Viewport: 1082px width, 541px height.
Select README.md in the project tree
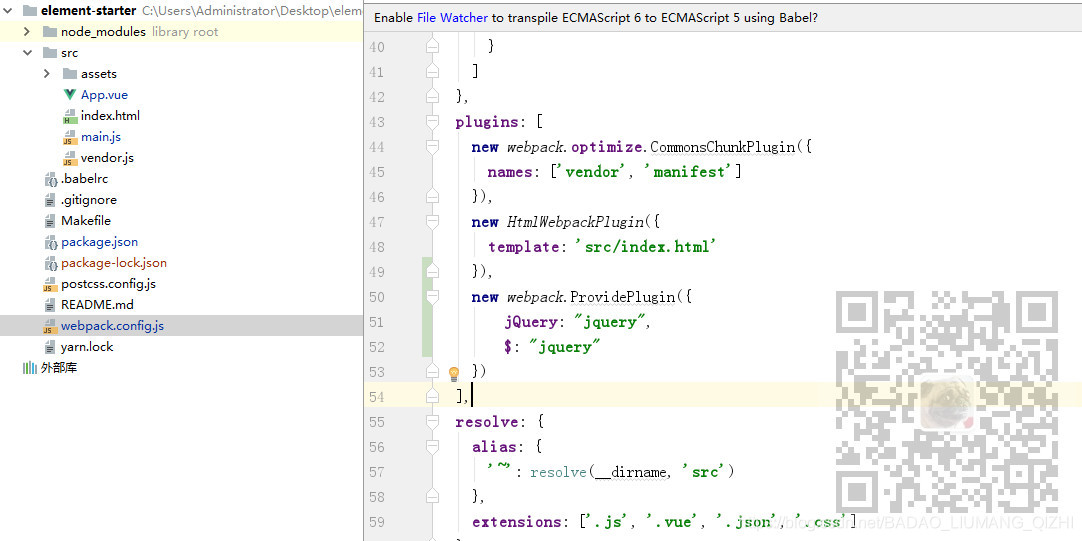point(97,304)
